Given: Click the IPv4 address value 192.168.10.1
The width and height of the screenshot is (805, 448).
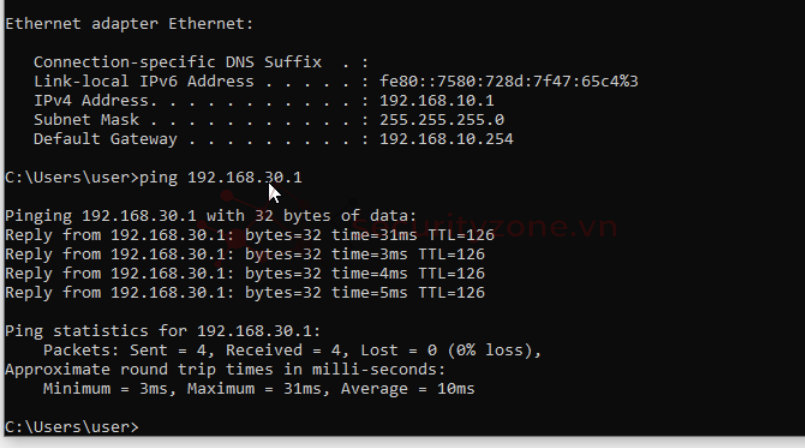Looking at the screenshot, I should pos(436,101).
